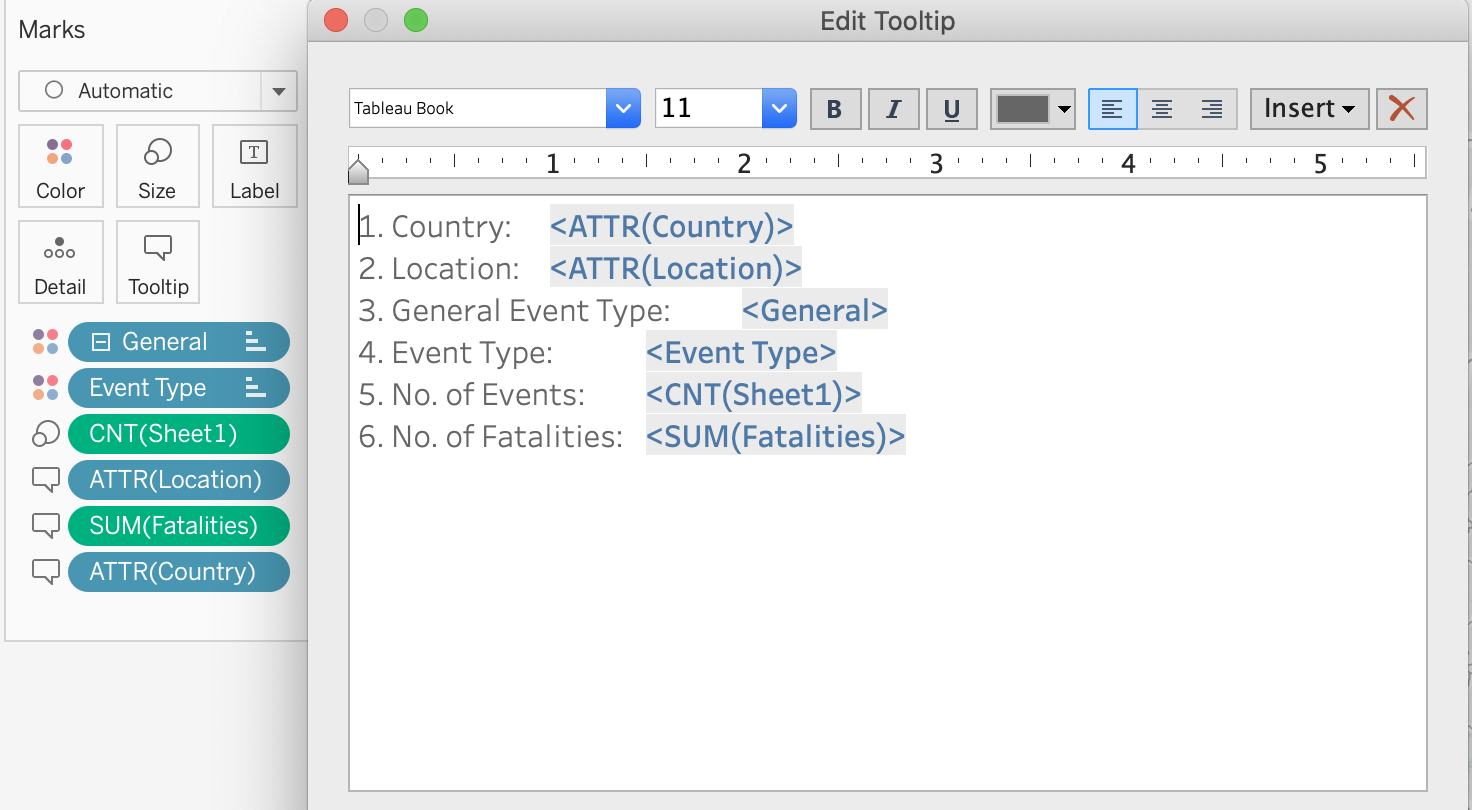1472x810 pixels.
Task: Toggle underline formatting
Action: click(951, 109)
